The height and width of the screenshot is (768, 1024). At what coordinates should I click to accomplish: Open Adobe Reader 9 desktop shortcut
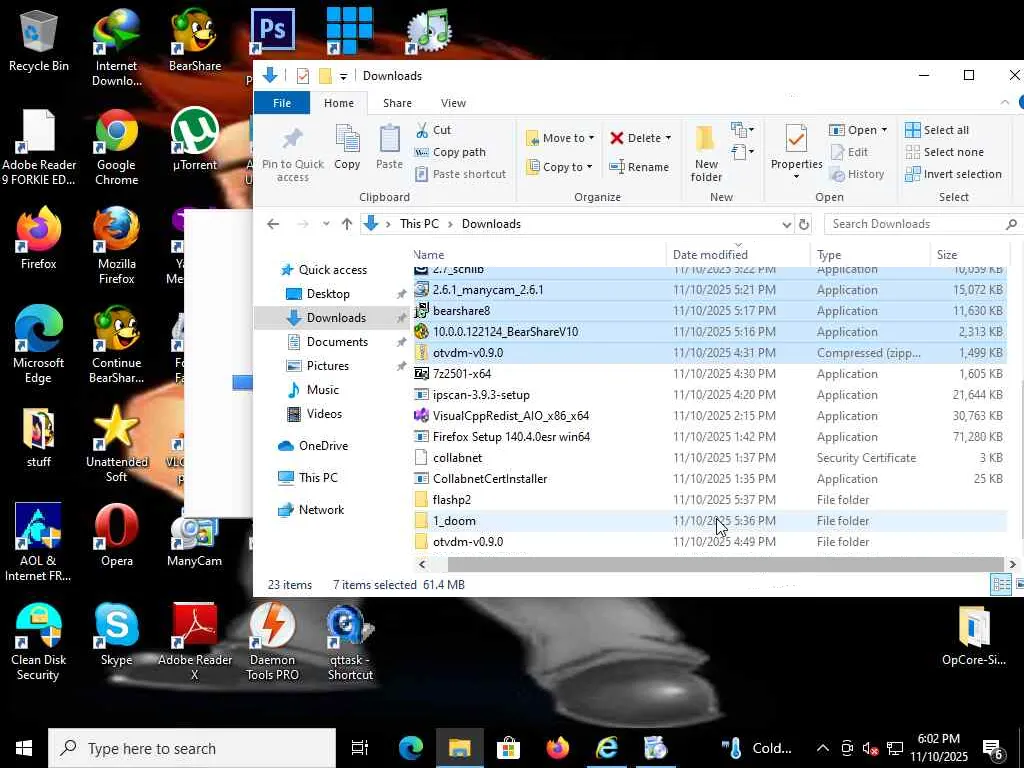39,146
